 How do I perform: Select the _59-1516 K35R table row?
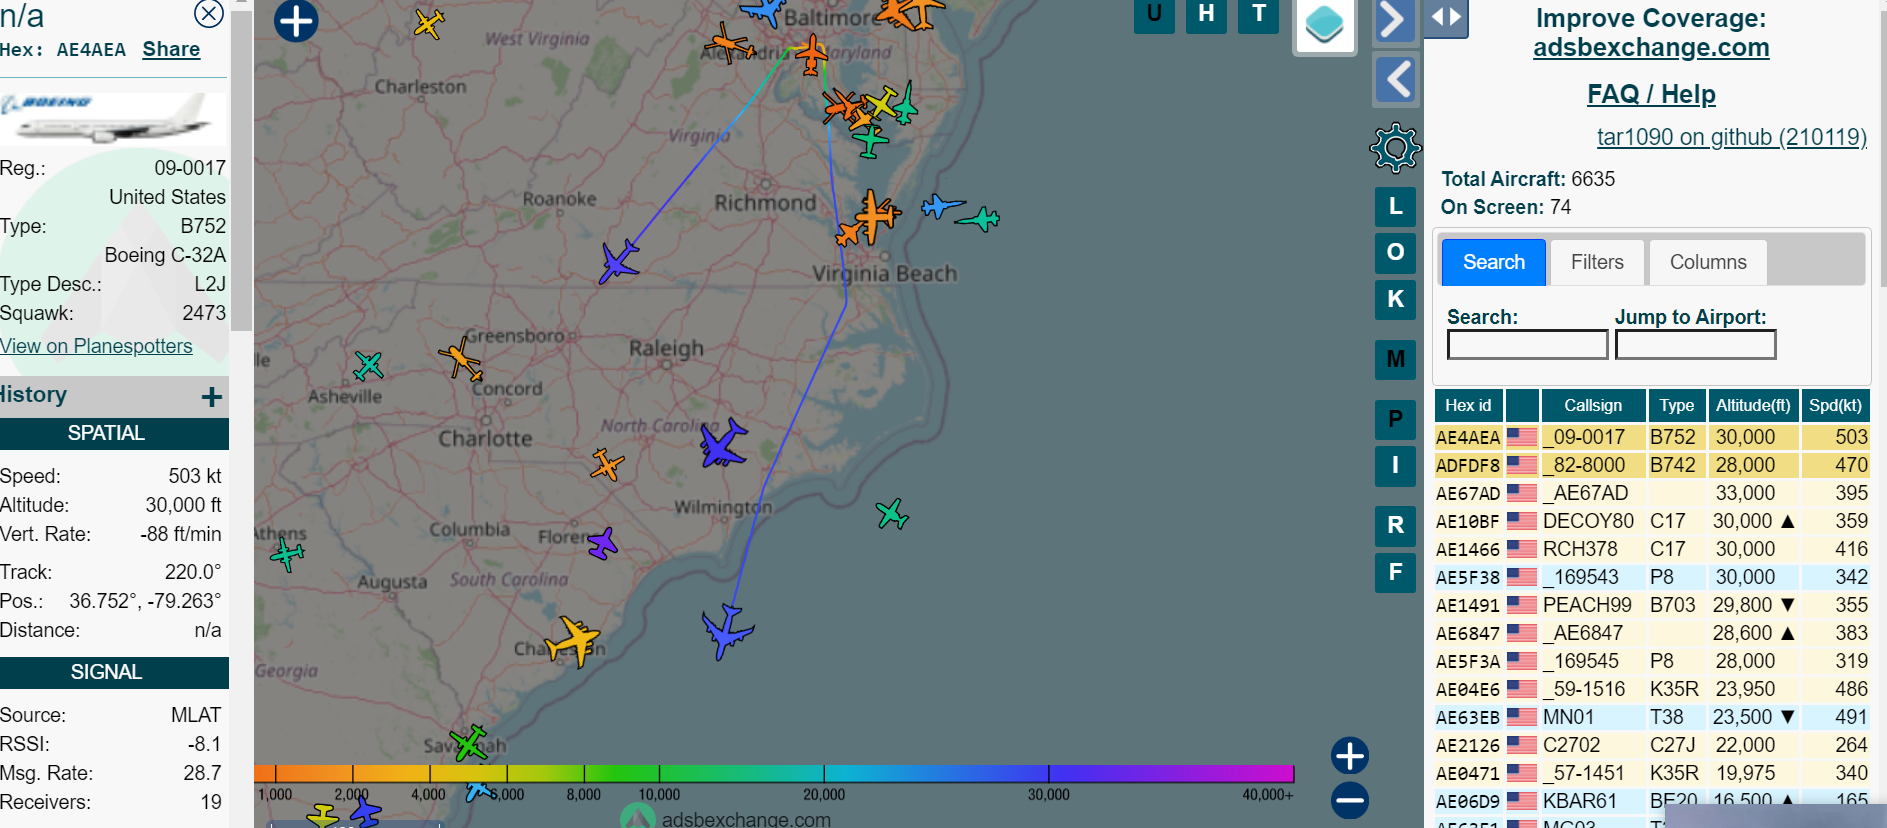(1652, 689)
